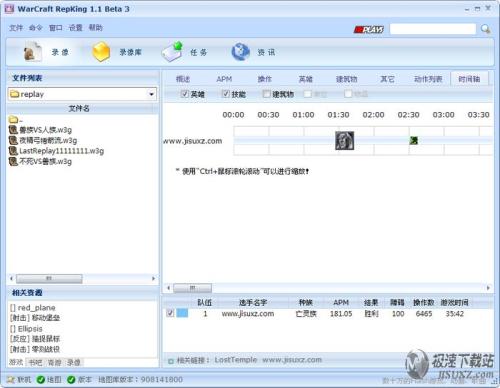This screenshot has width=500, height=388.
Task: Toggle the 技能 timeline checkbox
Action: 226,94
